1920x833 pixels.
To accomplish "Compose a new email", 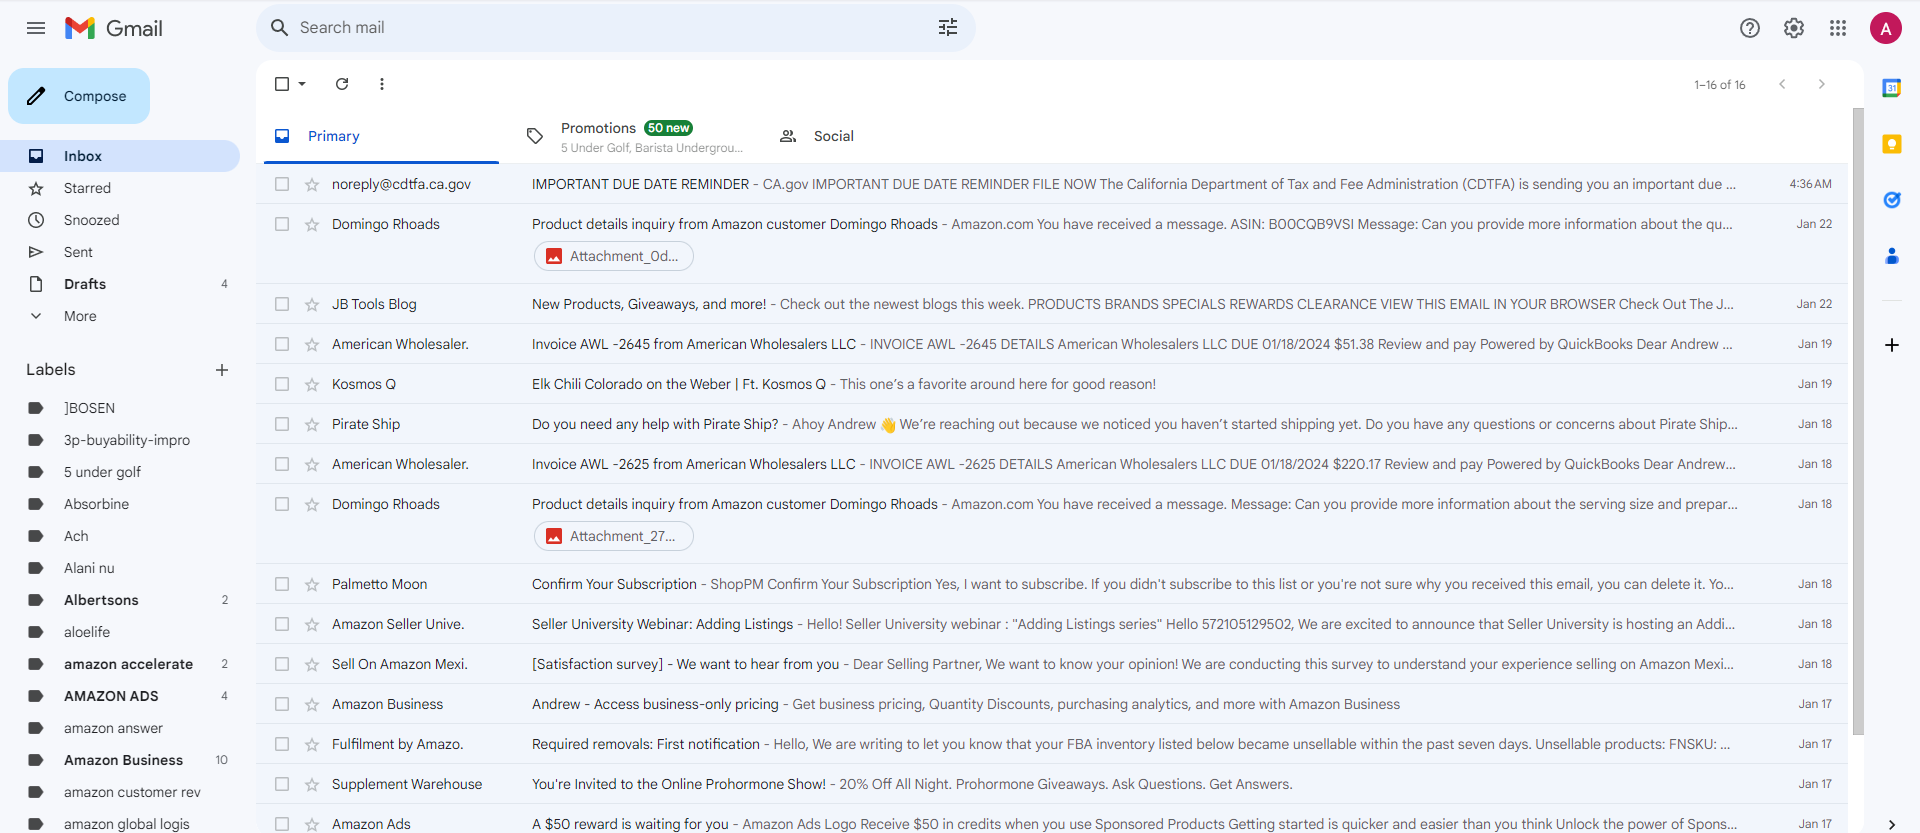I will (x=79, y=96).
